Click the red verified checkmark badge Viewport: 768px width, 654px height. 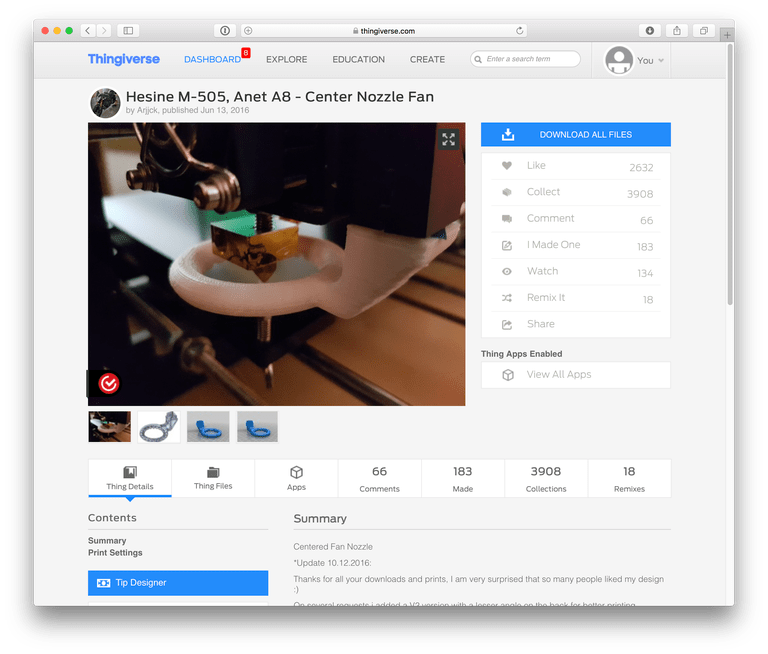(x=109, y=383)
